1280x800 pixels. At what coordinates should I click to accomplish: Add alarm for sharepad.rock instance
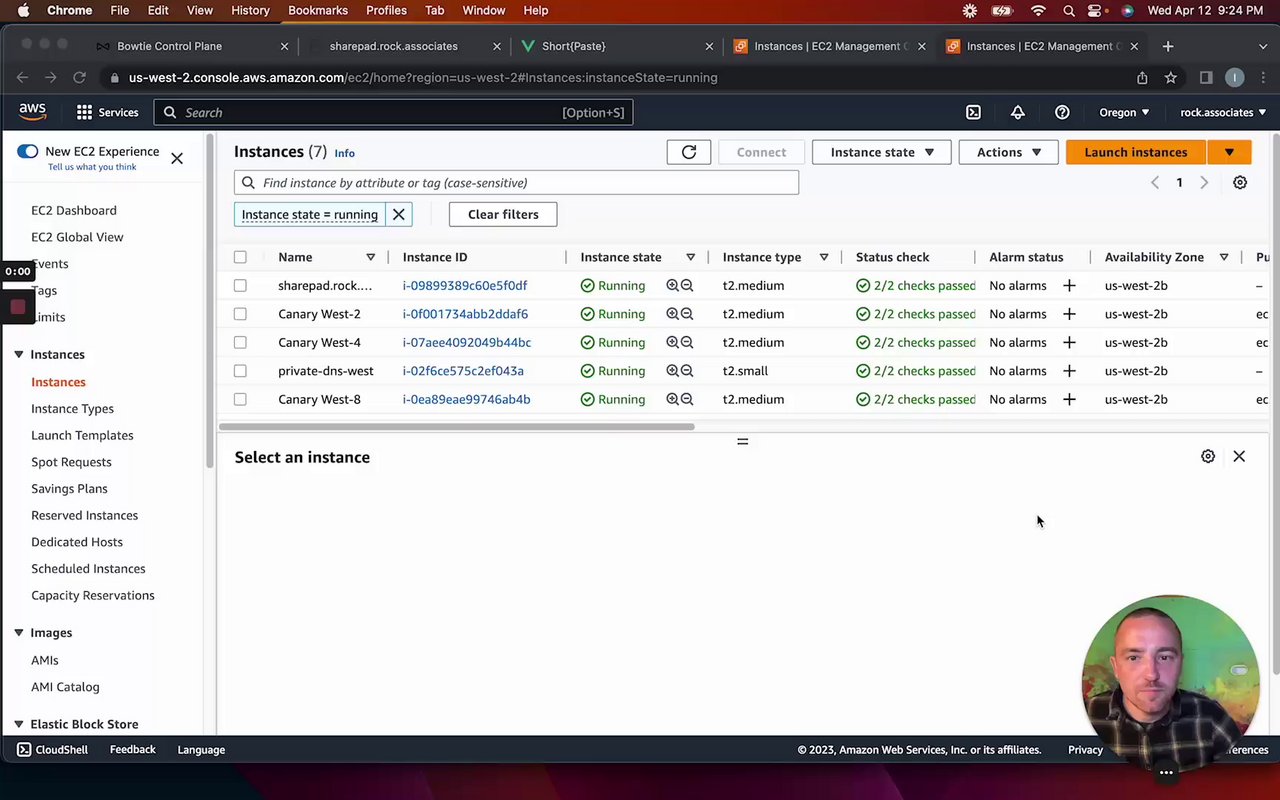point(1069,286)
